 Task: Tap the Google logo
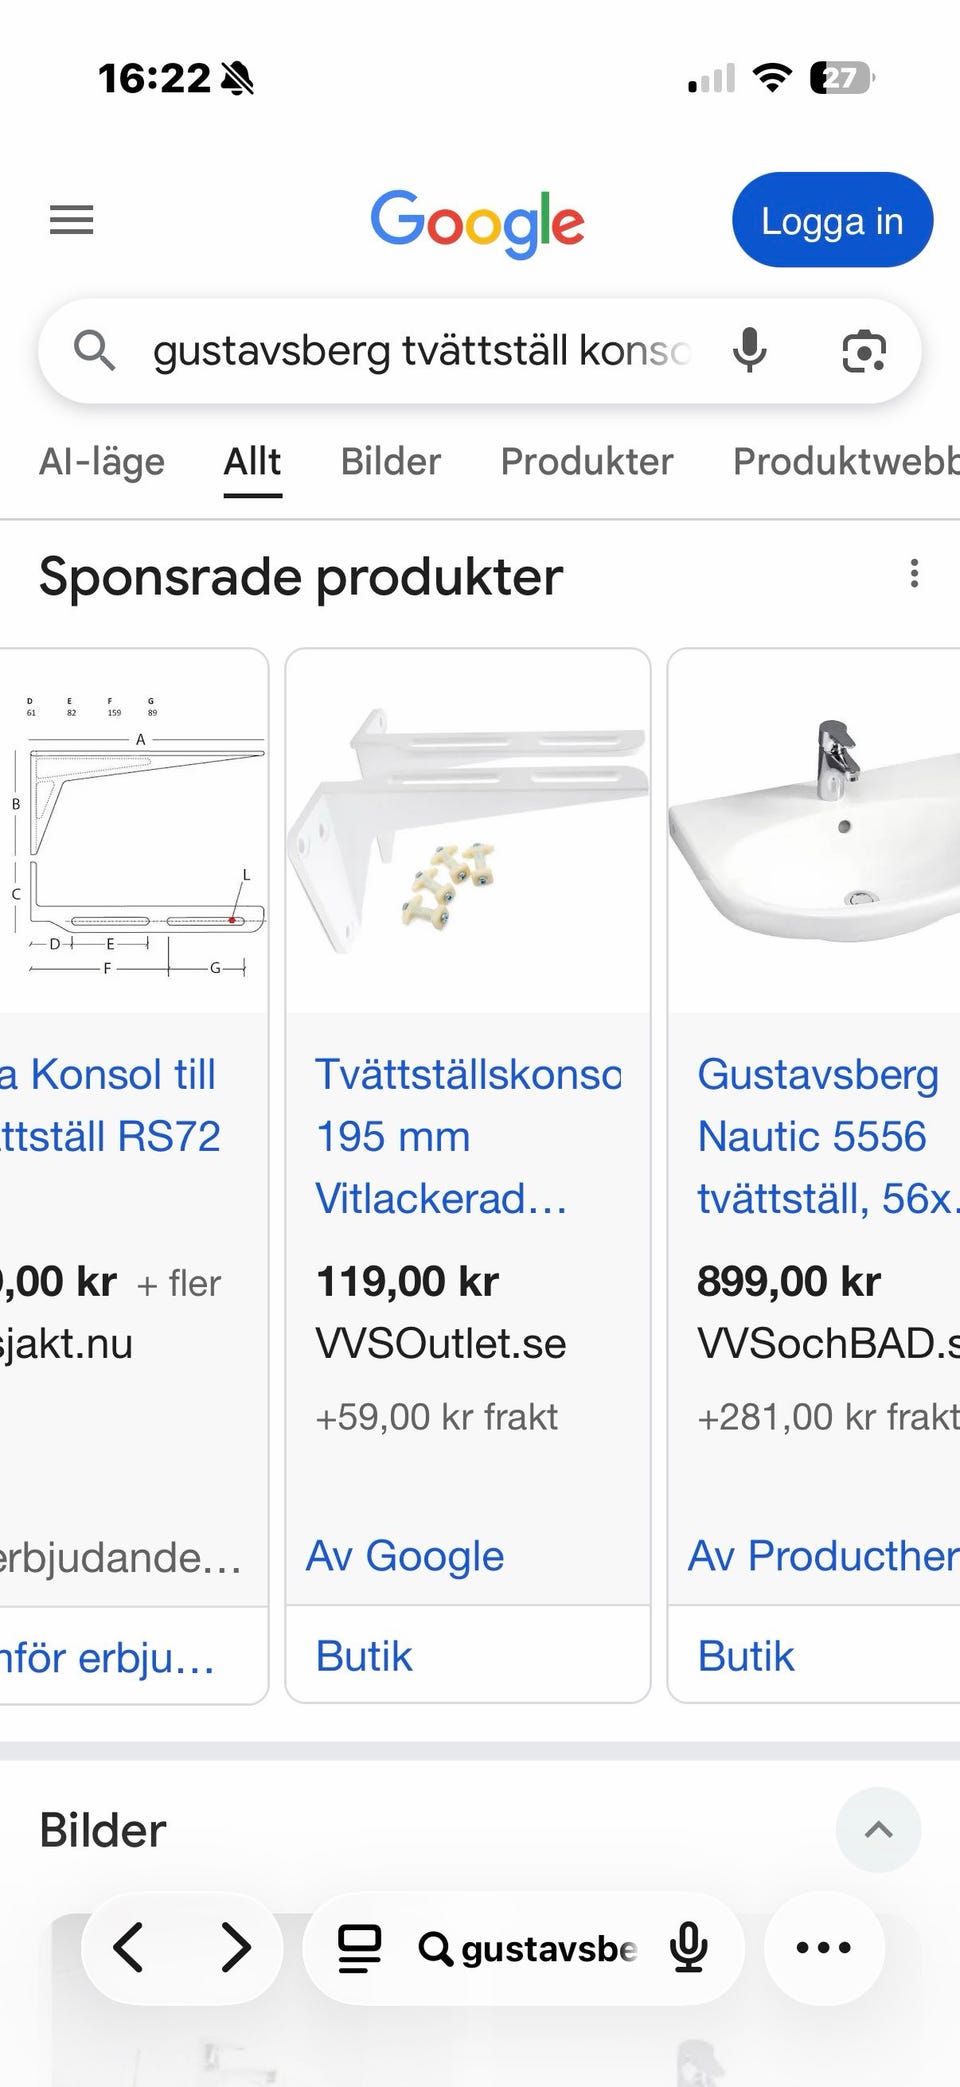477,222
